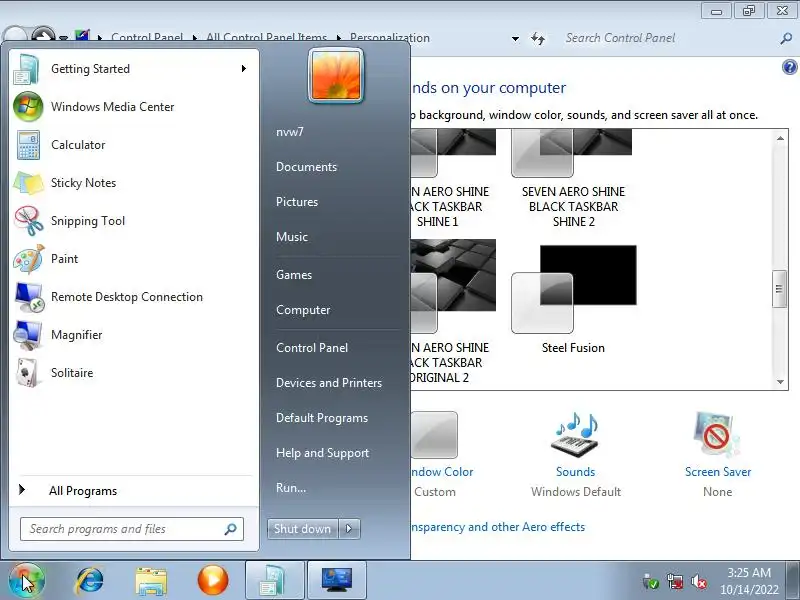Open the Calculator app
800x600 pixels.
point(133,145)
